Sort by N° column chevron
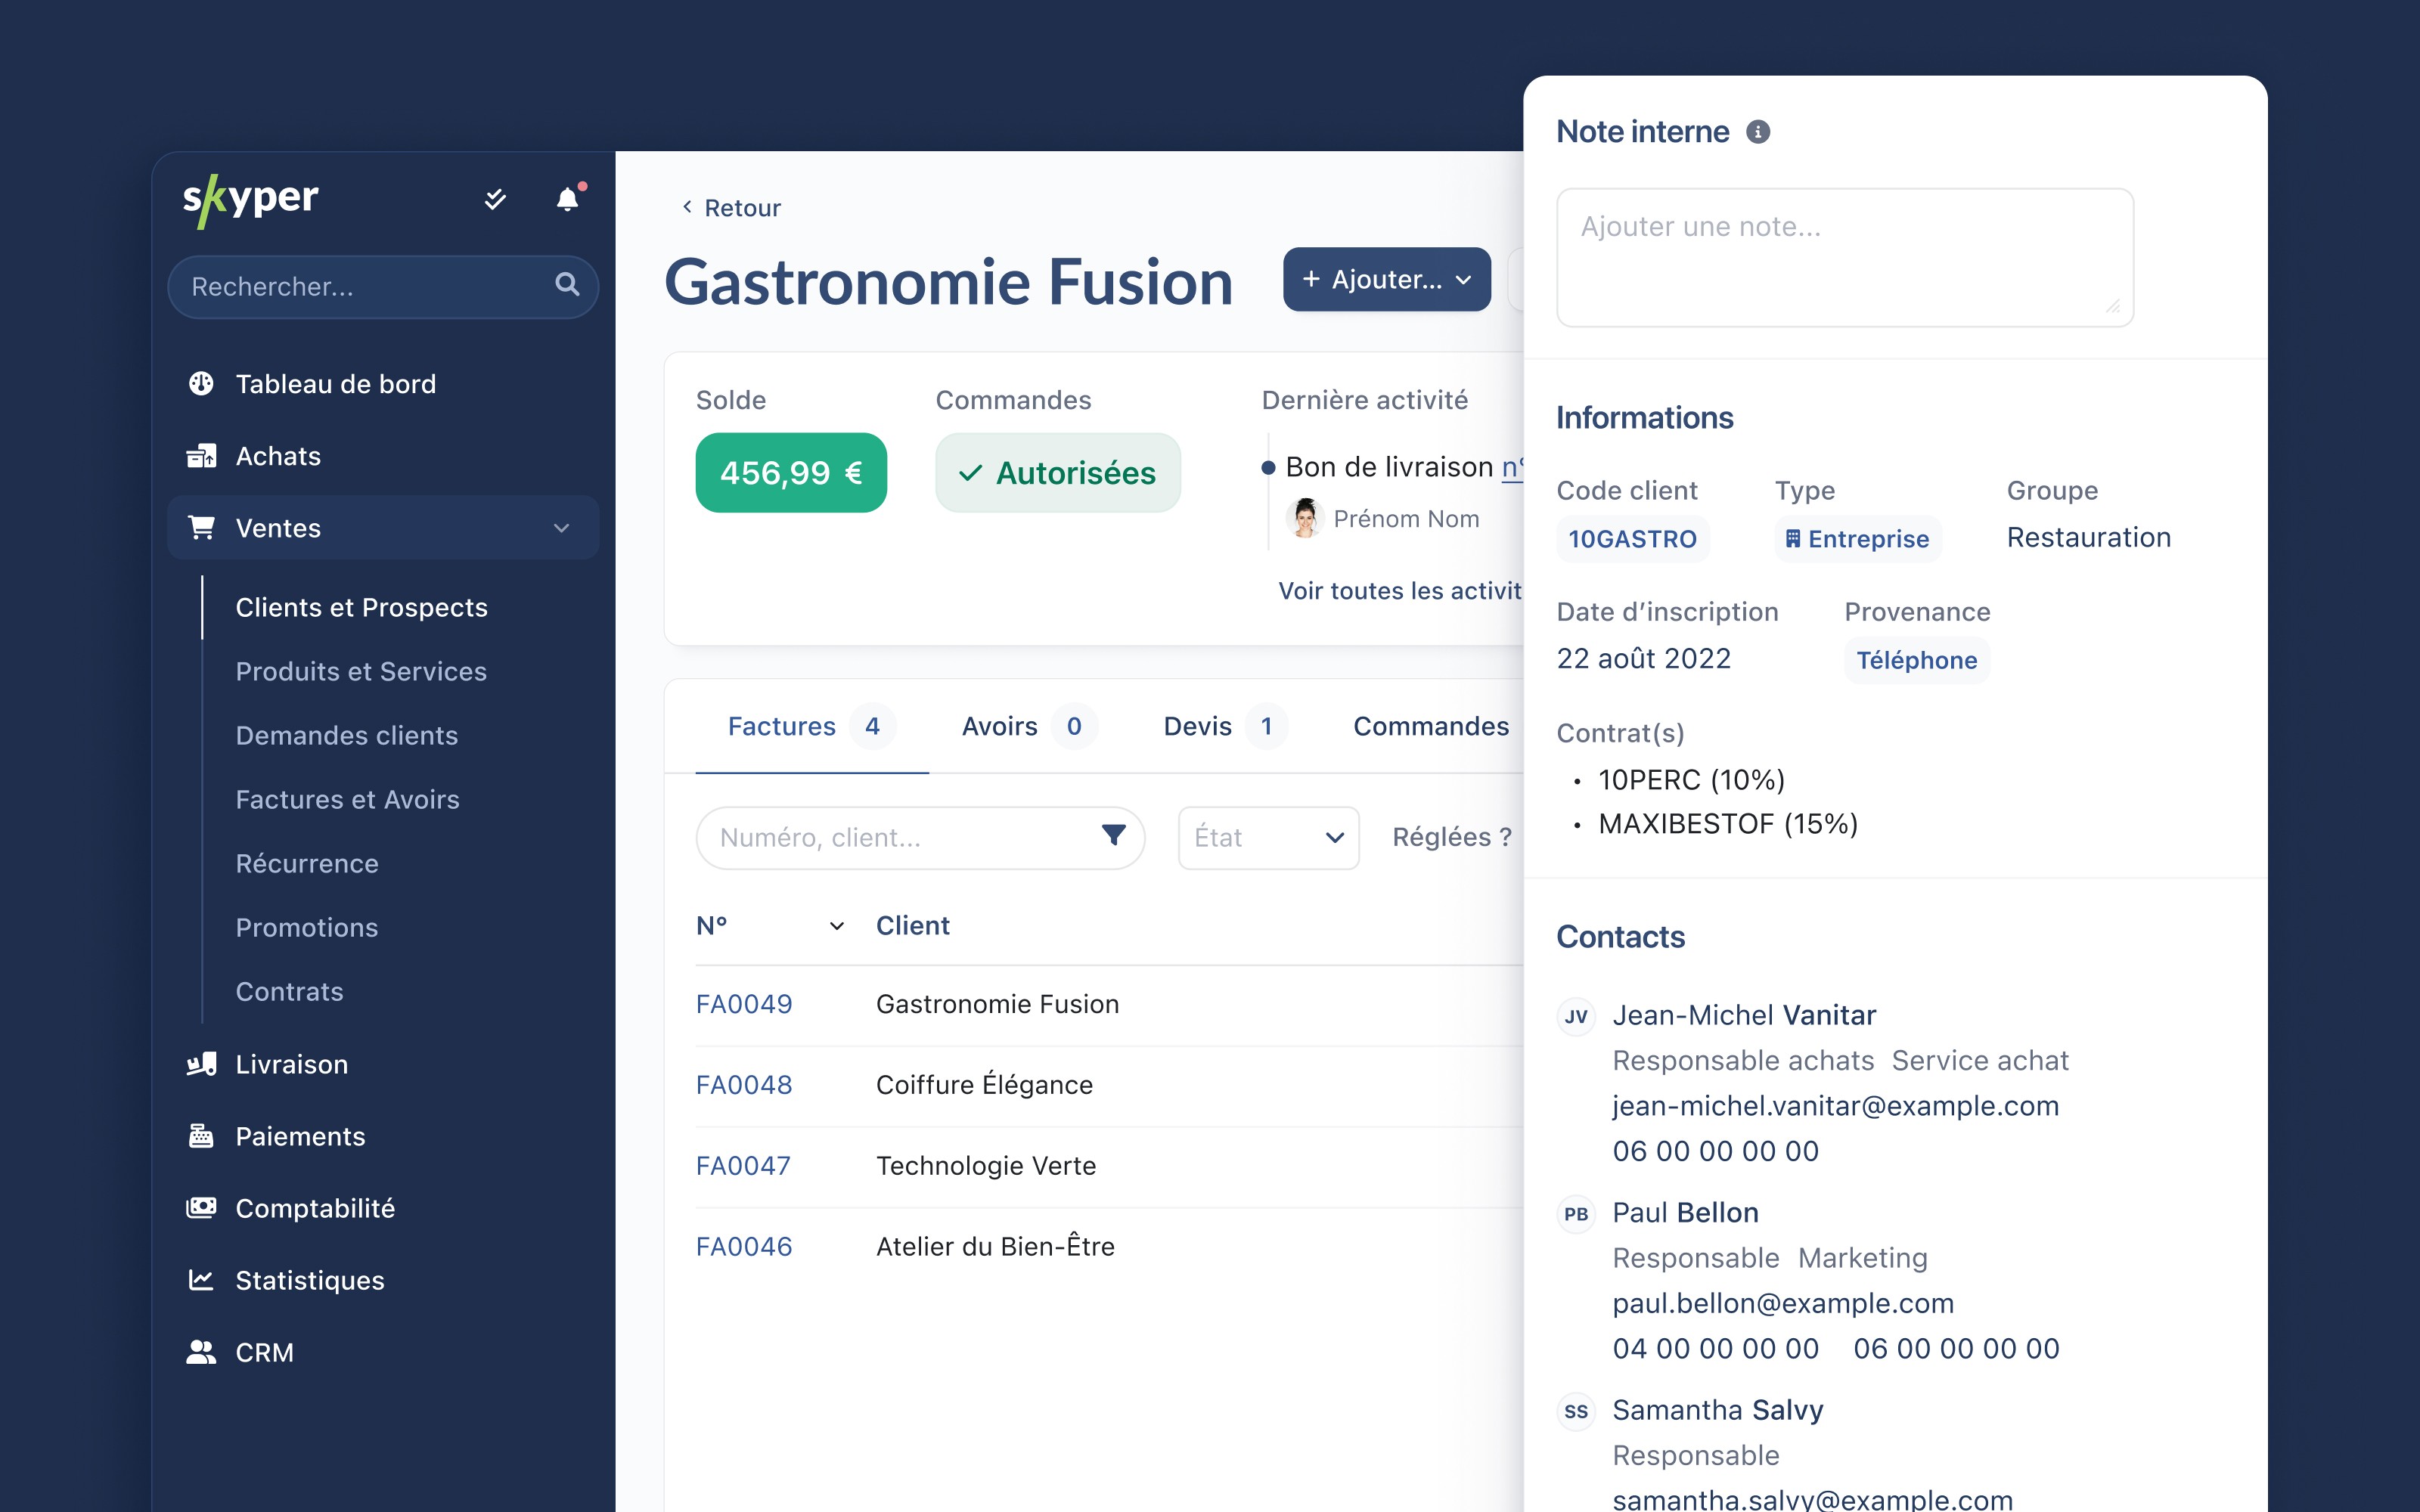Viewport: 2420px width, 1512px height. coord(837,926)
